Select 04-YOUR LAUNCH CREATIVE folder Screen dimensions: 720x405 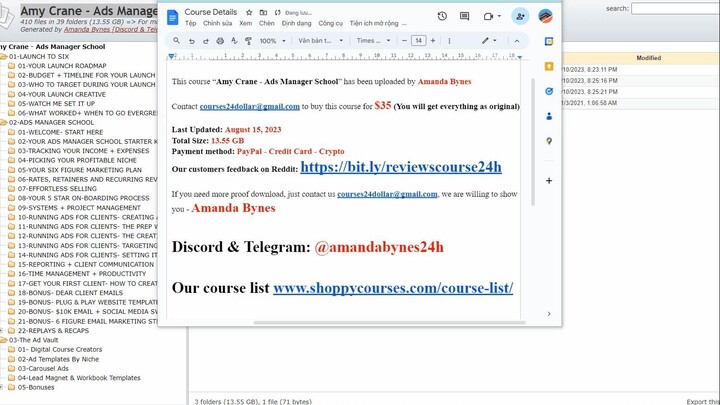tap(62, 94)
